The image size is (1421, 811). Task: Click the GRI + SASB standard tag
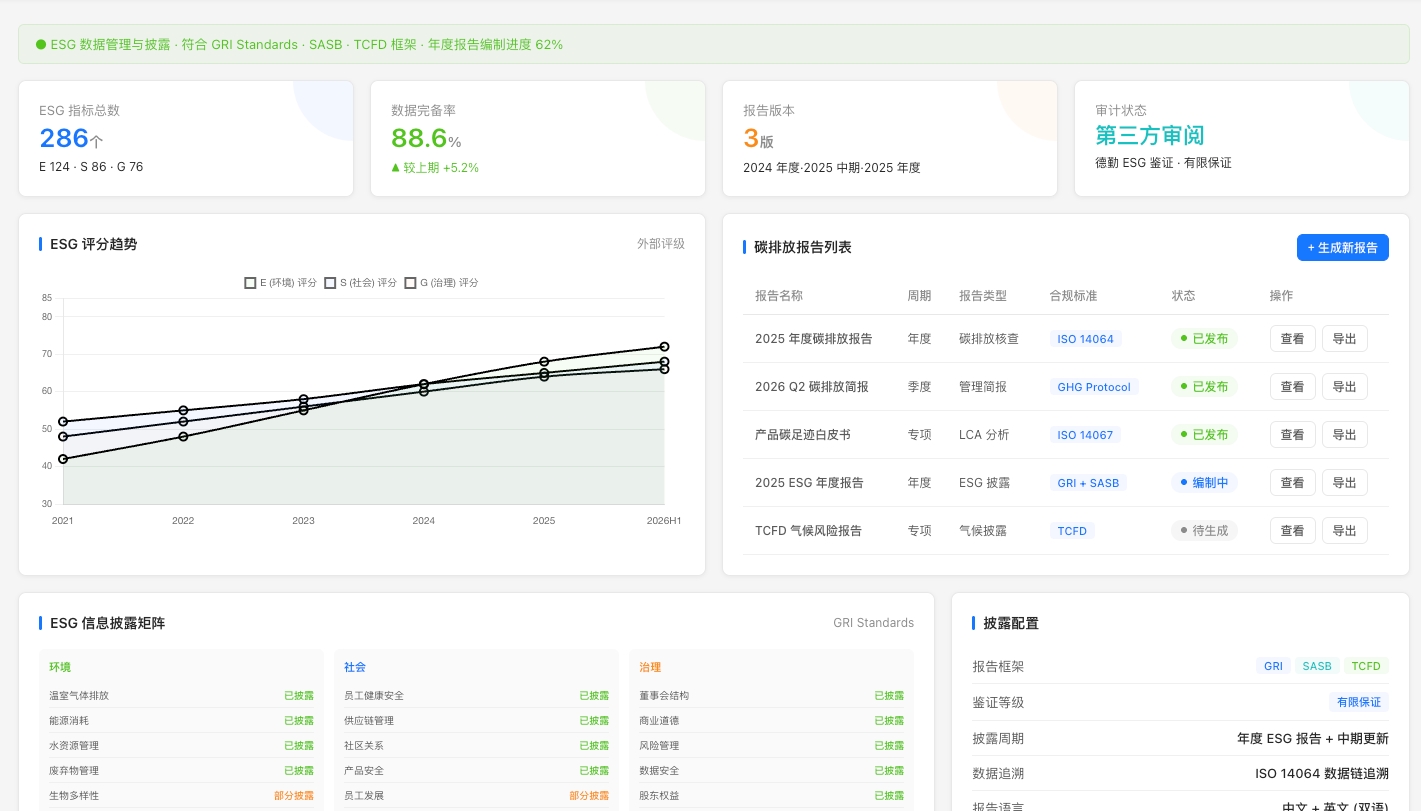tap(1088, 483)
